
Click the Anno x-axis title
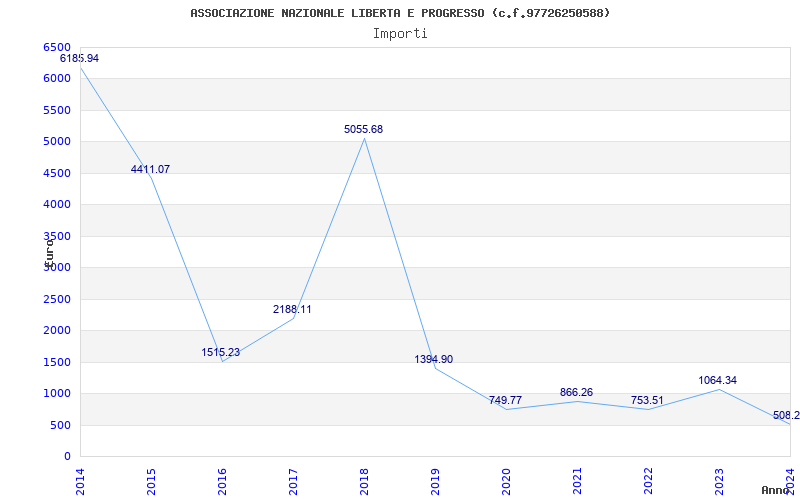point(776,490)
